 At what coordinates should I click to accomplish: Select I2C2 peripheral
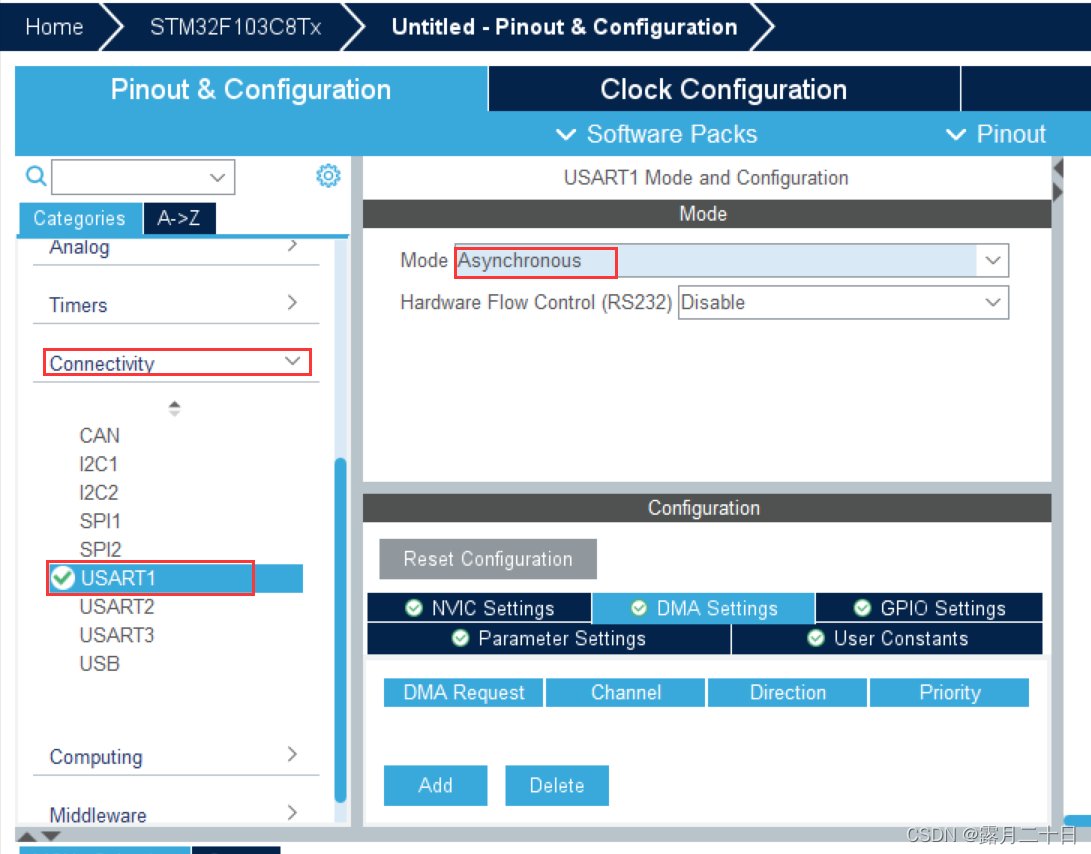coord(99,493)
